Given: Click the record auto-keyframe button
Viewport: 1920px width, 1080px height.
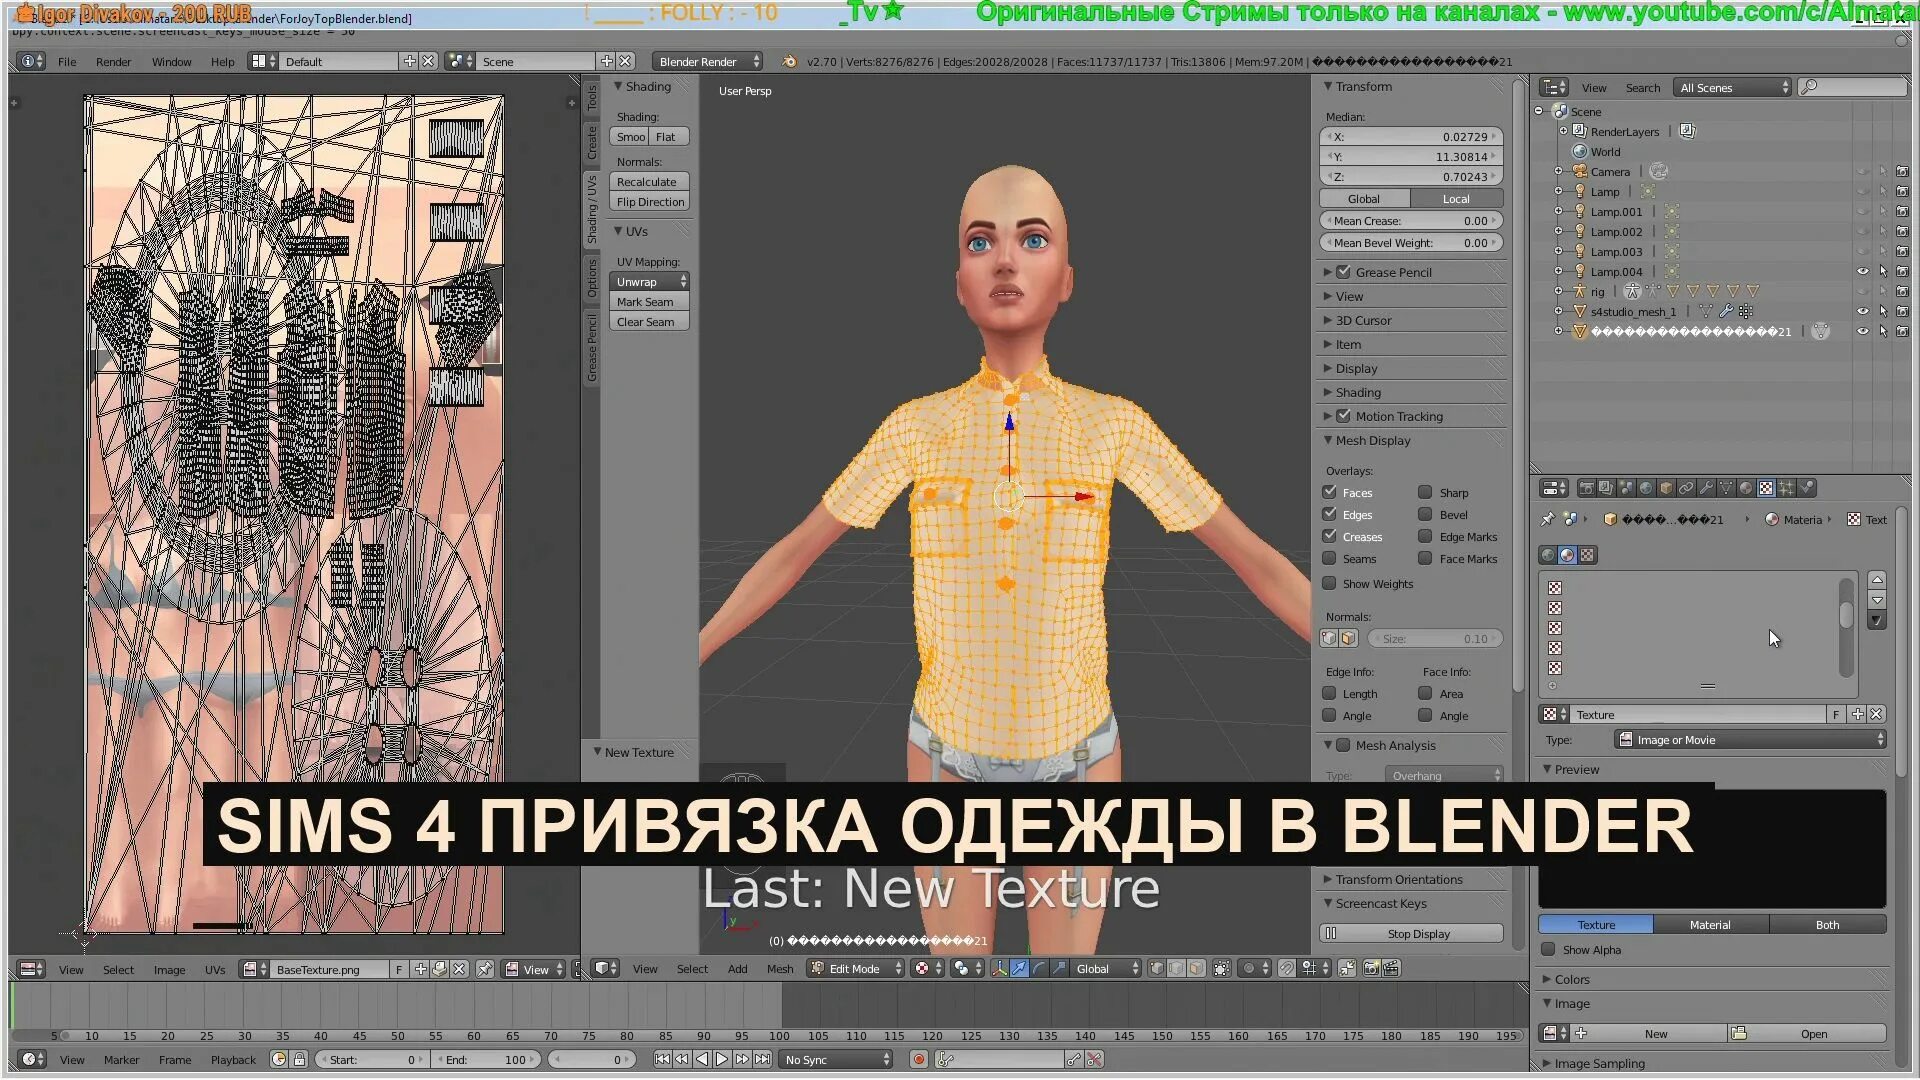Looking at the screenshot, I should (x=919, y=1059).
